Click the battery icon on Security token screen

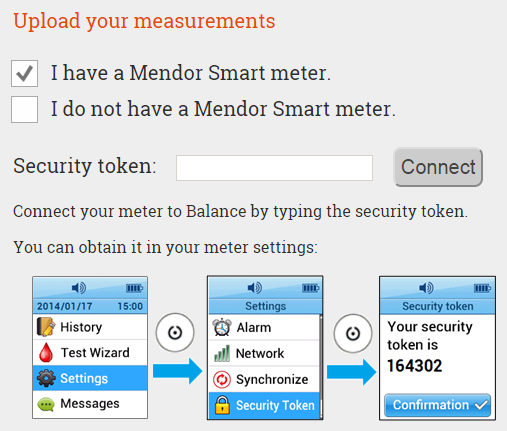pos(482,288)
